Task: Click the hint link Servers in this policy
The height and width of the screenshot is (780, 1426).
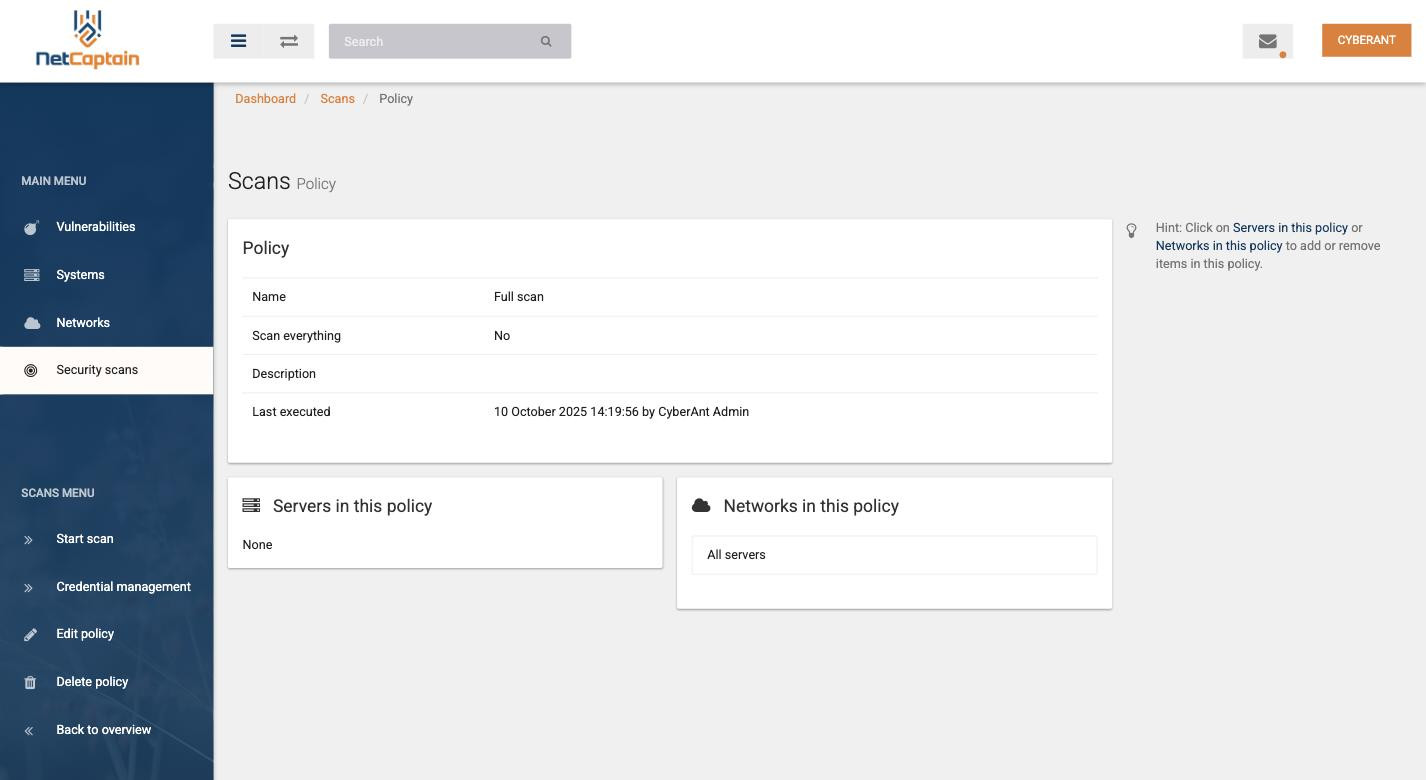Action: tap(1290, 228)
